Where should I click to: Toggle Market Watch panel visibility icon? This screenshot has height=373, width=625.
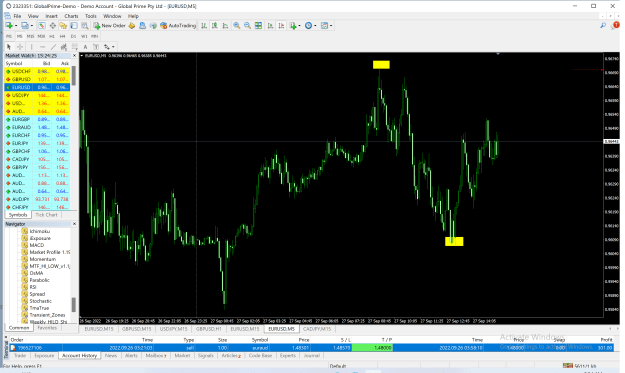point(42,26)
